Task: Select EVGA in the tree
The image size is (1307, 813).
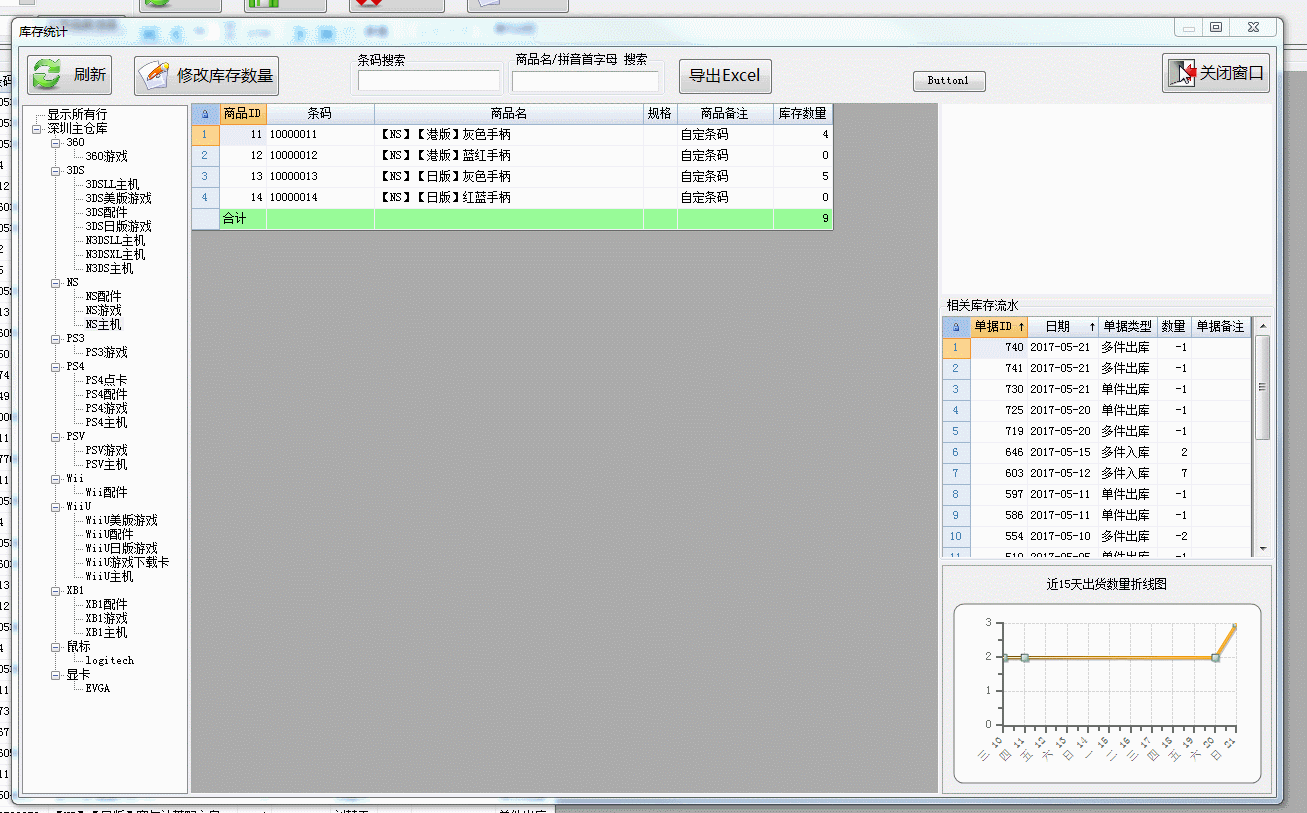Action: [97, 689]
